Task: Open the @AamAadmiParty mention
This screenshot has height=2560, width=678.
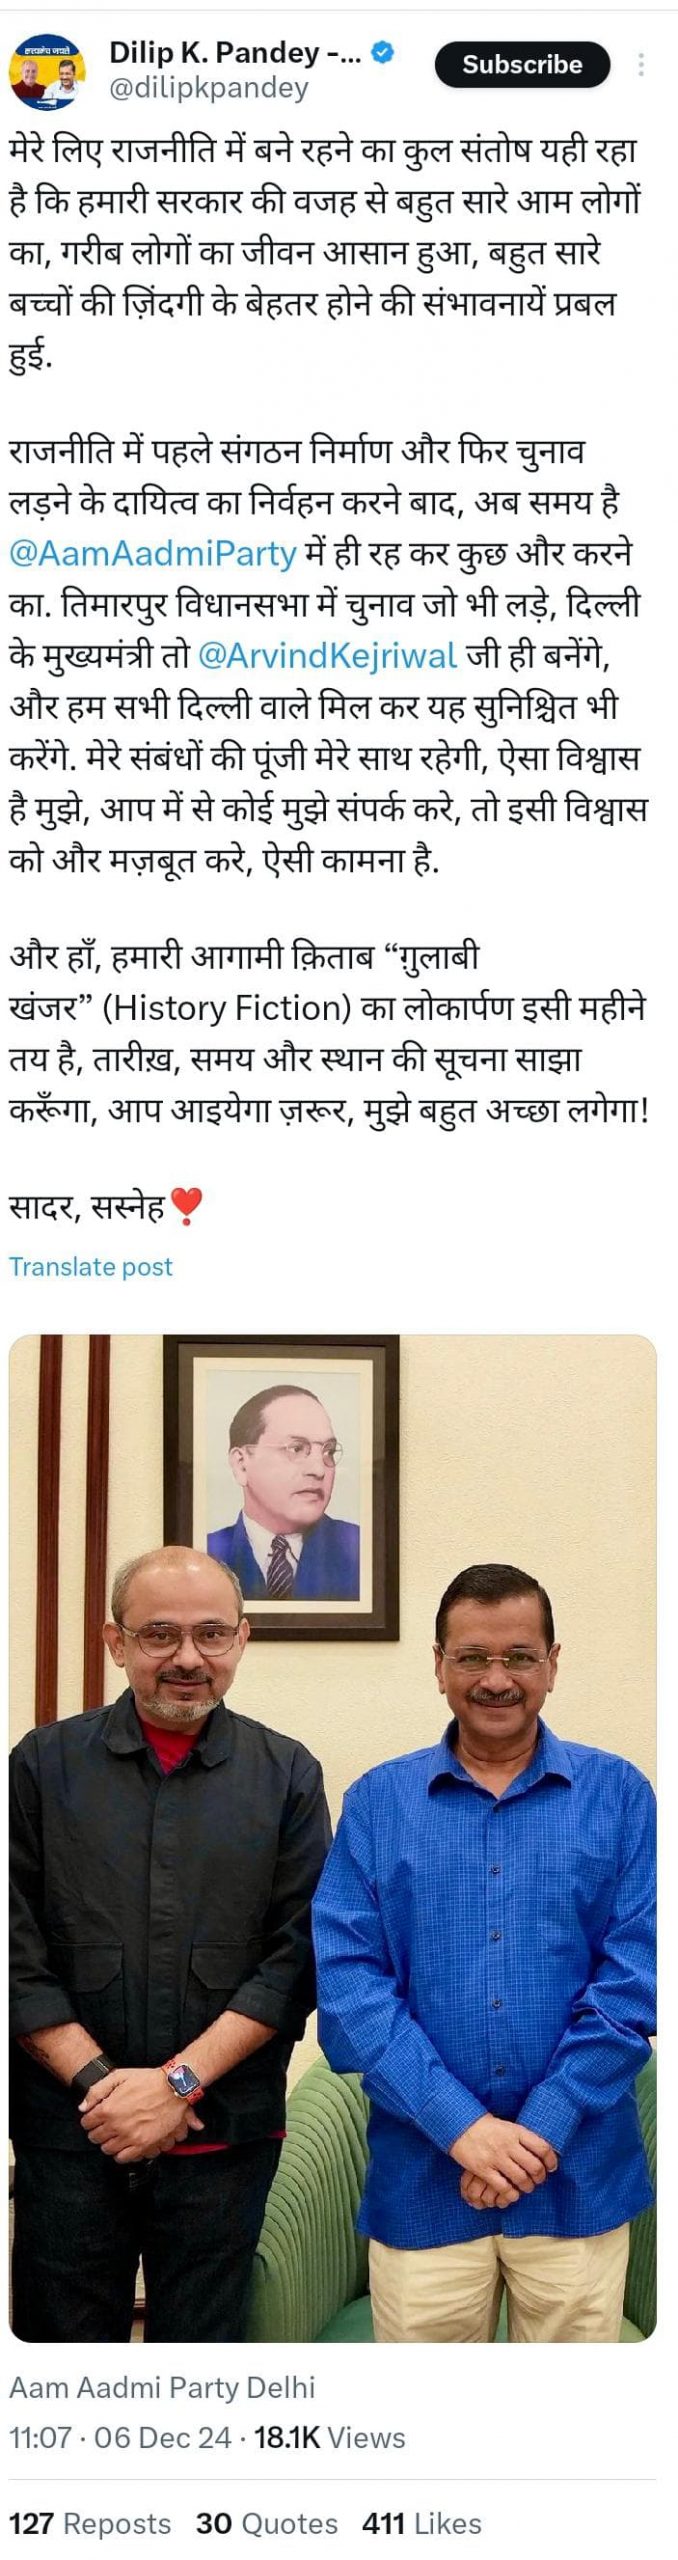Action: click(x=153, y=553)
